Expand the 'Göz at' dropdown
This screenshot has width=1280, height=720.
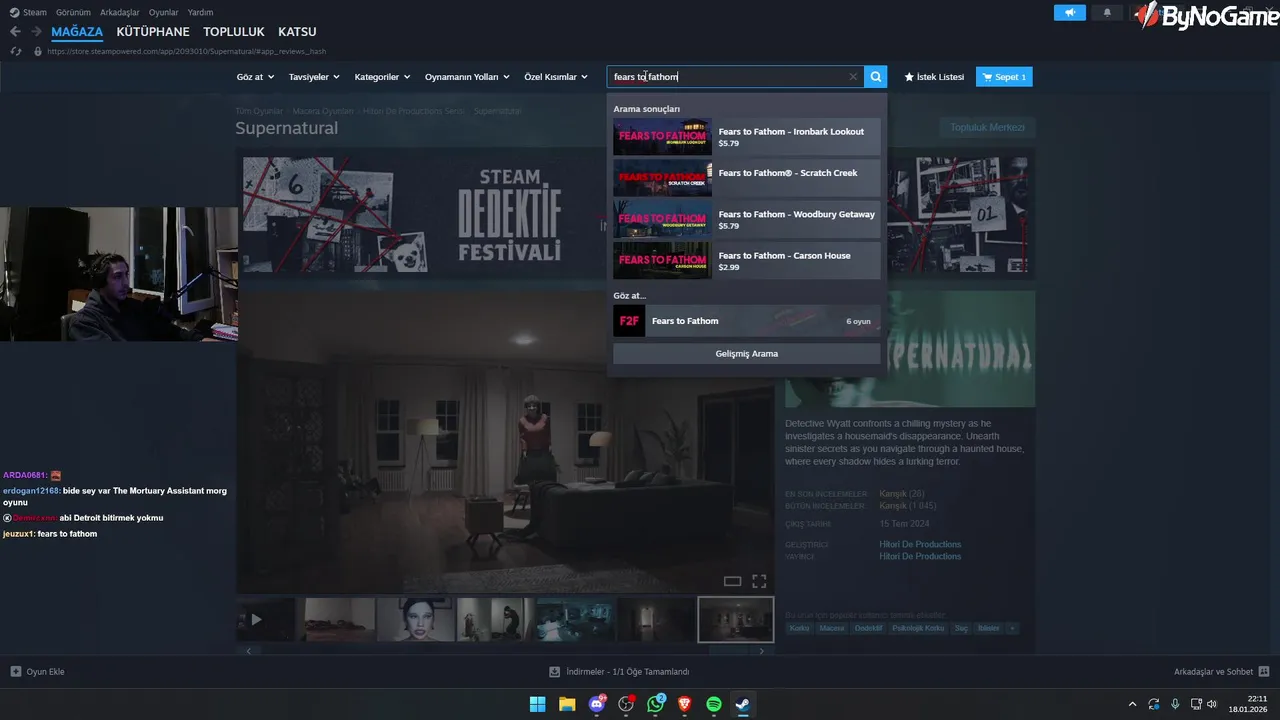[x=255, y=77]
